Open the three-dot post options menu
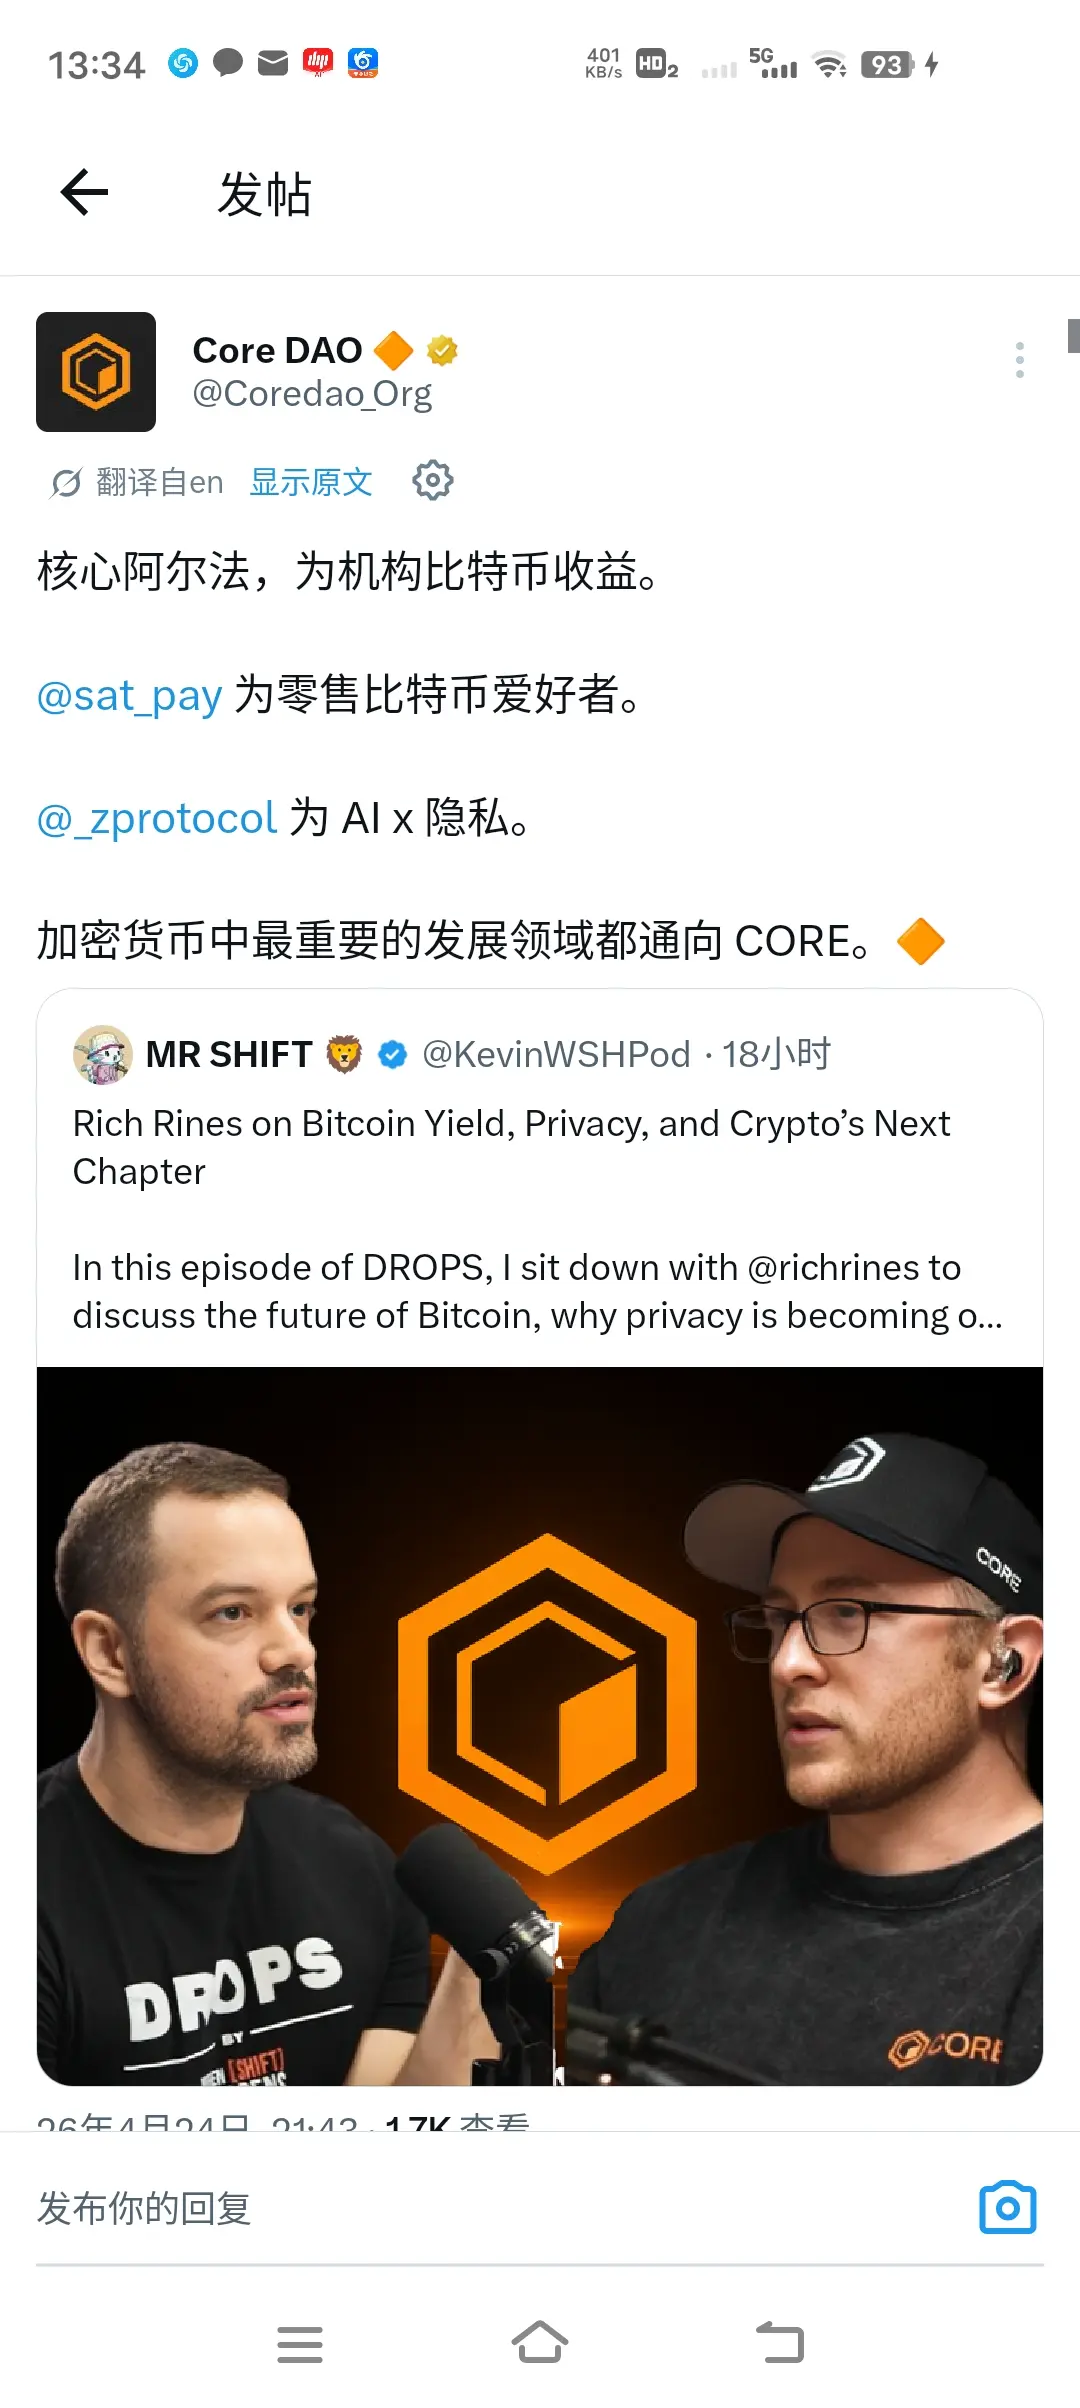1080x2408 pixels. [1019, 360]
